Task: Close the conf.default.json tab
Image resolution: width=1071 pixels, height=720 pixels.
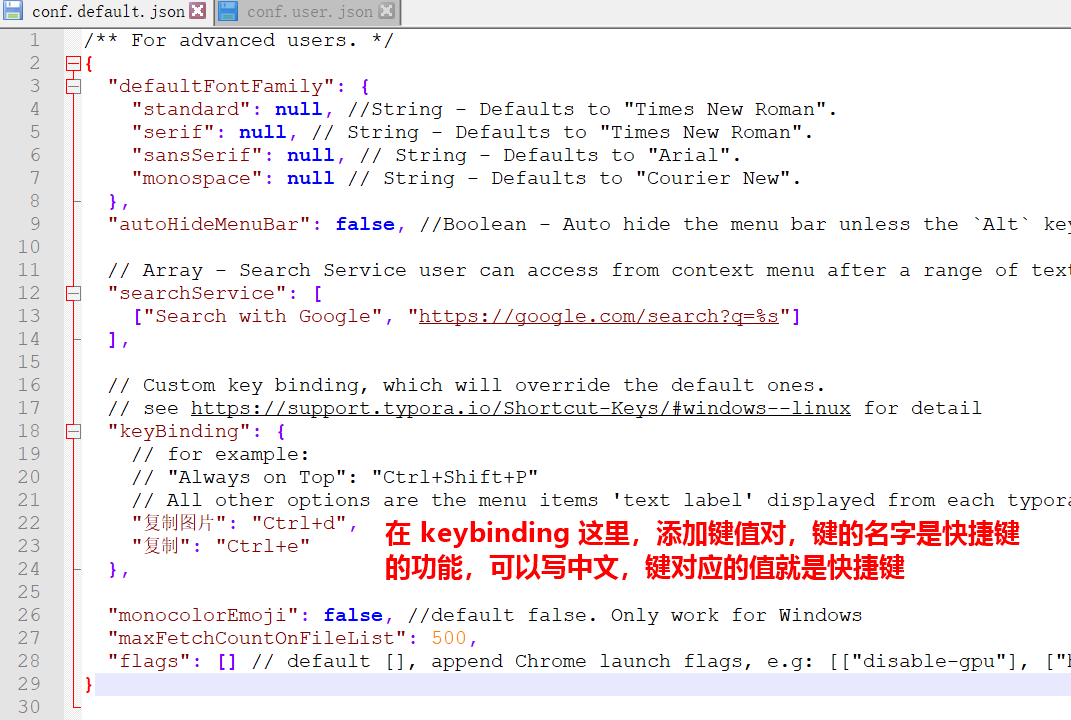Action: (x=197, y=11)
